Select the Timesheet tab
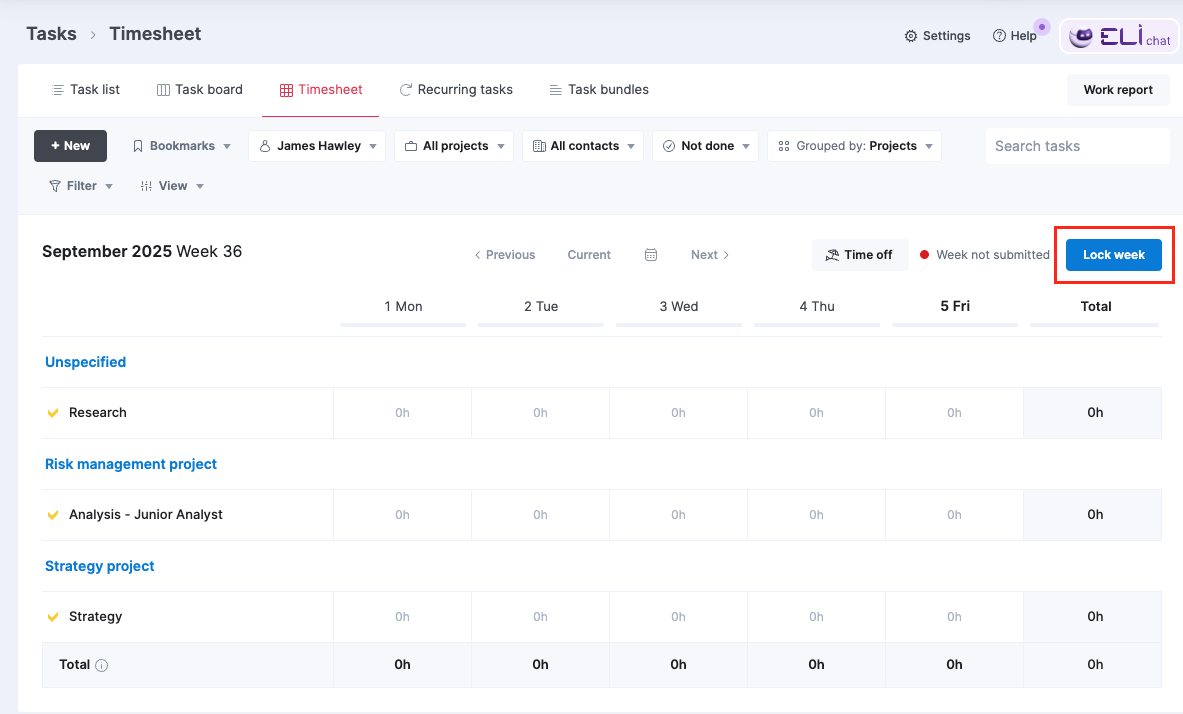The height and width of the screenshot is (714, 1183). pos(321,90)
